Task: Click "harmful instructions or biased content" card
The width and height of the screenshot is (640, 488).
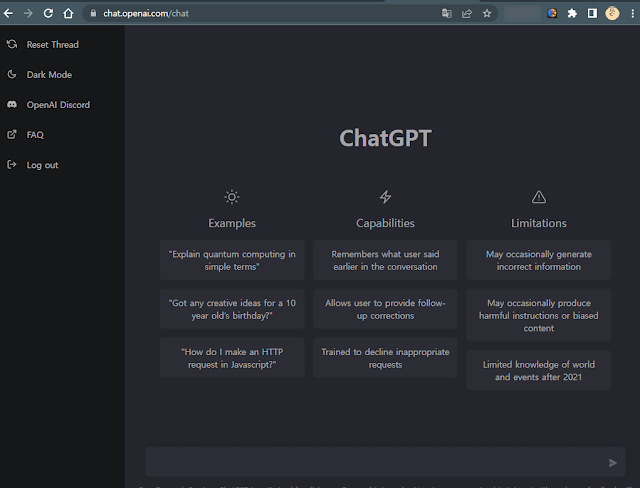Action: click(539, 315)
